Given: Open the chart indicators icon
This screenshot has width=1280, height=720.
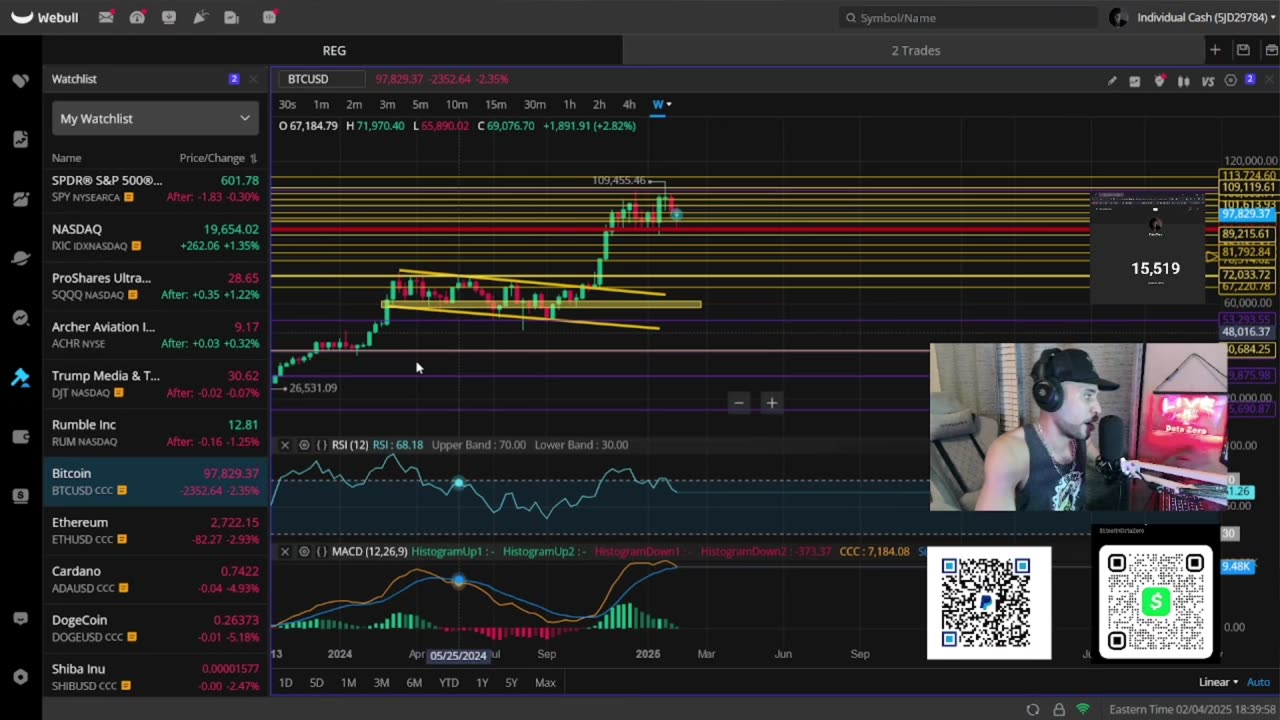Looking at the screenshot, I should coord(1135,81).
